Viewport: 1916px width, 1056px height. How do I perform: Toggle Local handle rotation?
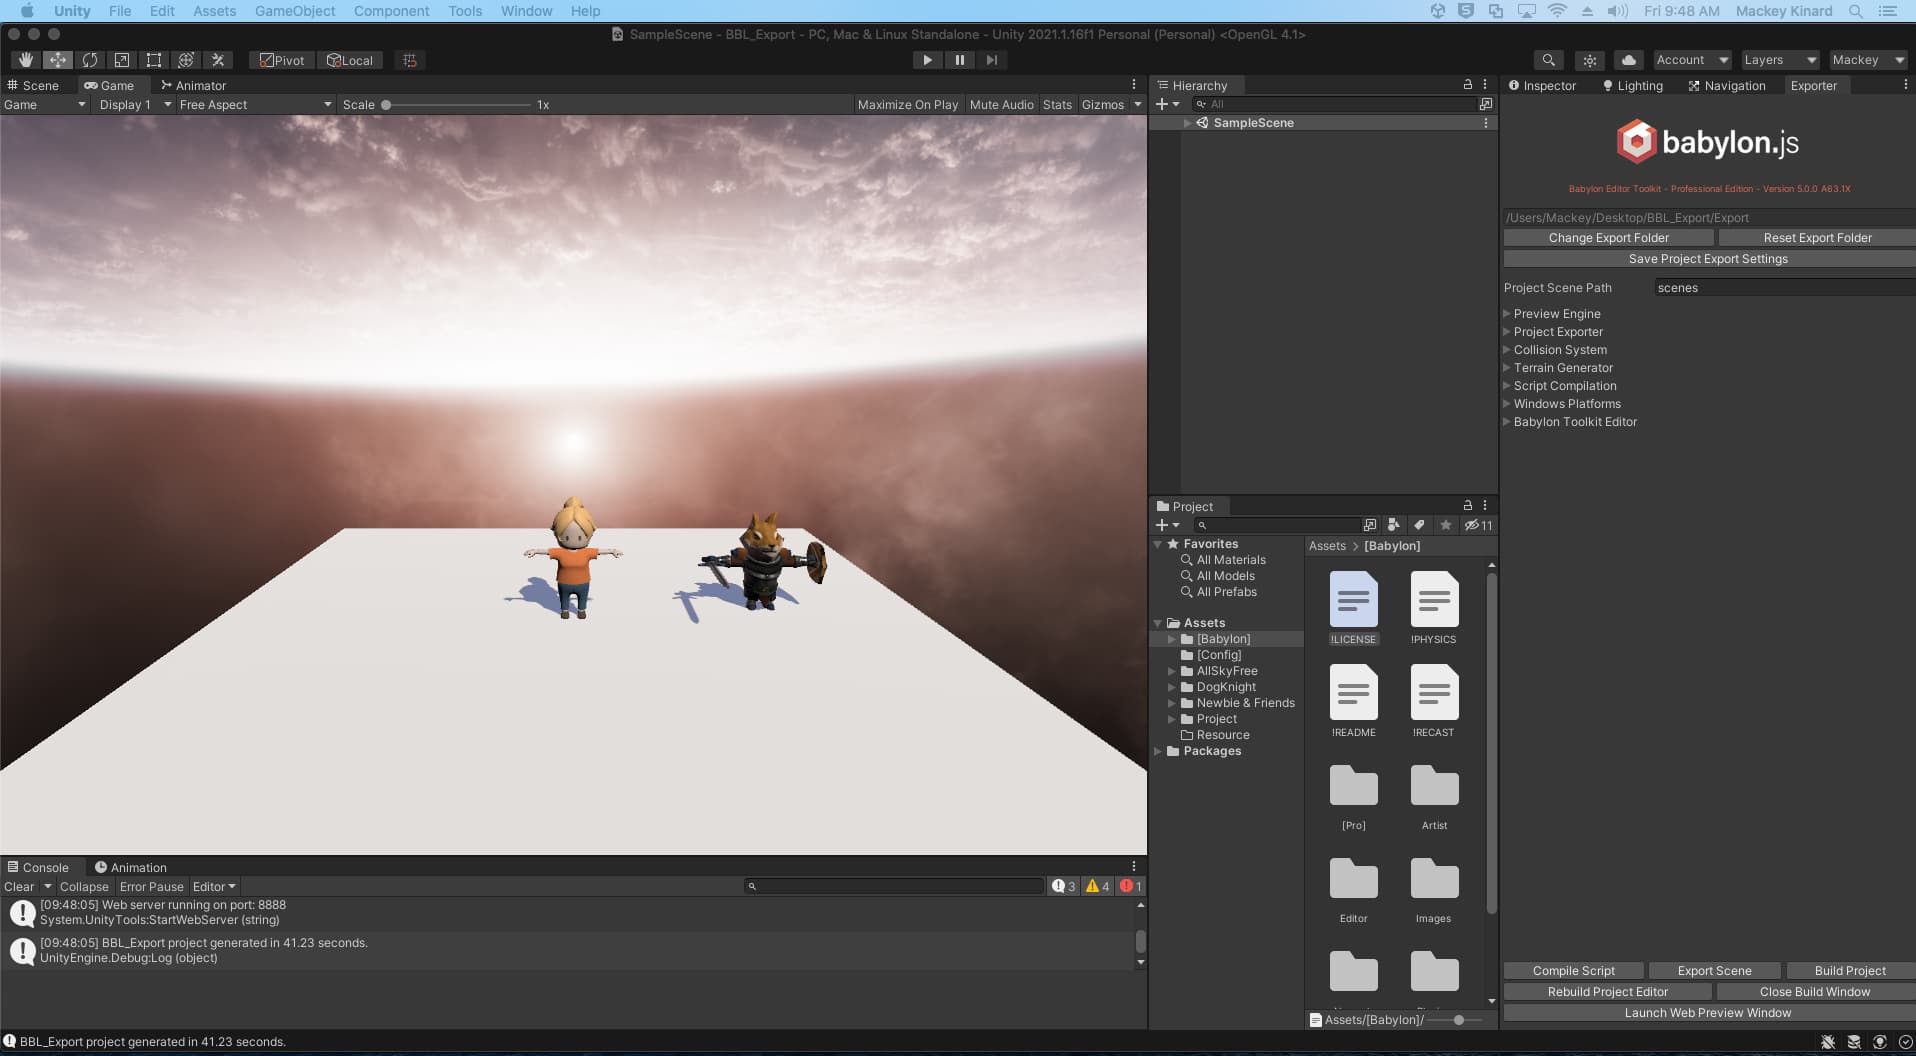point(350,60)
